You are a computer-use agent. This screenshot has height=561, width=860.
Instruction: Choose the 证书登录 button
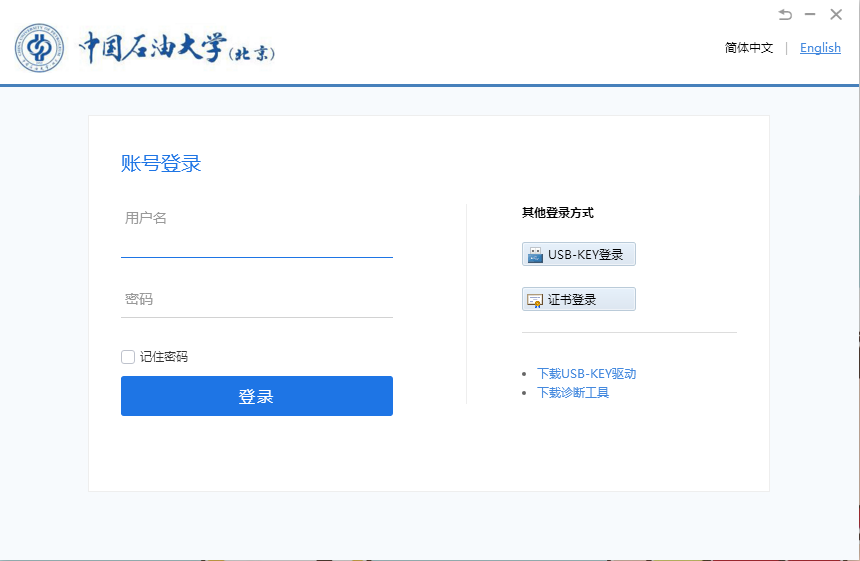coord(579,299)
